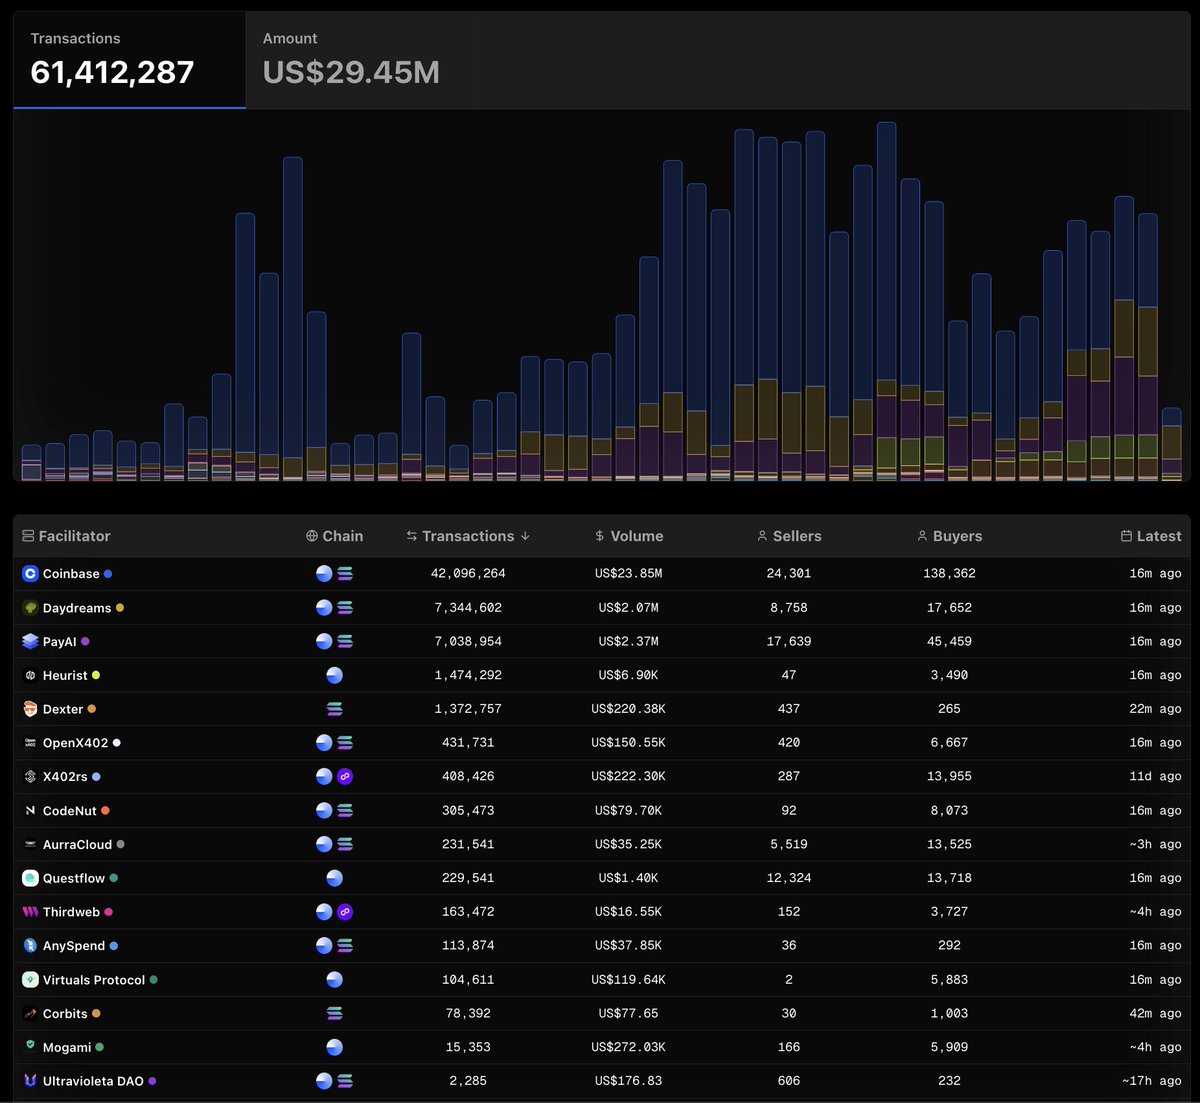Click the 138,362 buyers cell
Screen dimensions: 1200x1103
(949, 574)
